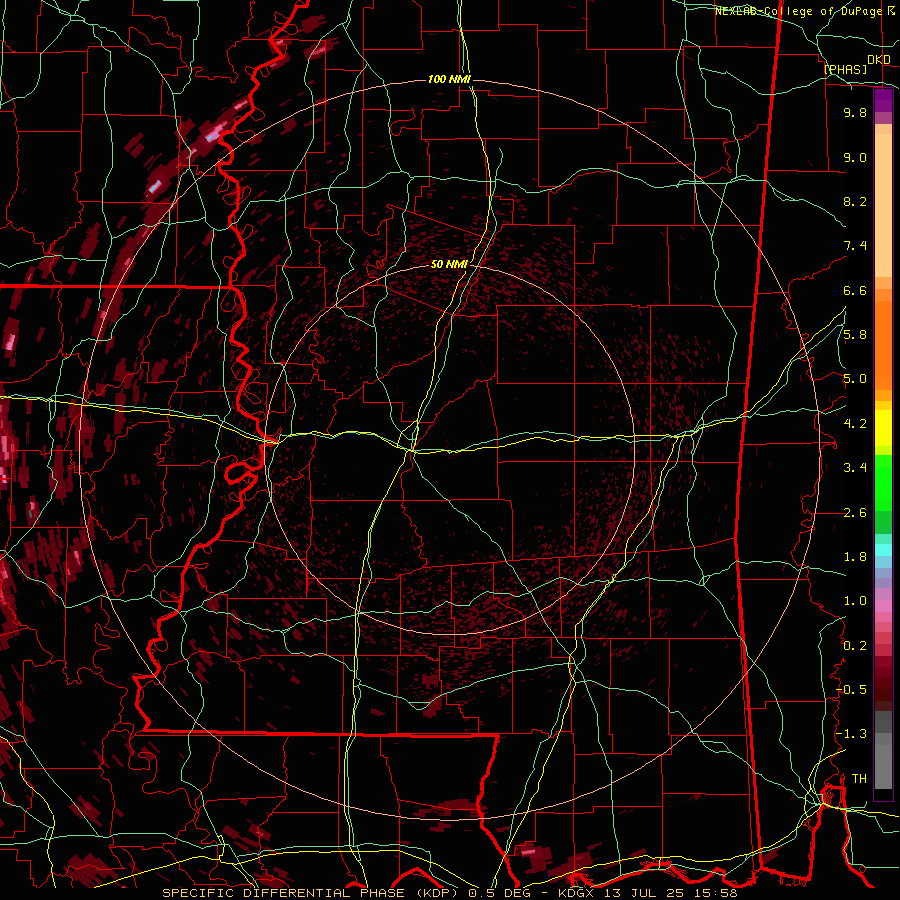Click the SPECIFIC DIFFERENTIAL PHASE (KDP) caption
Image resolution: width=900 pixels, height=900 pixels.
point(313,893)
